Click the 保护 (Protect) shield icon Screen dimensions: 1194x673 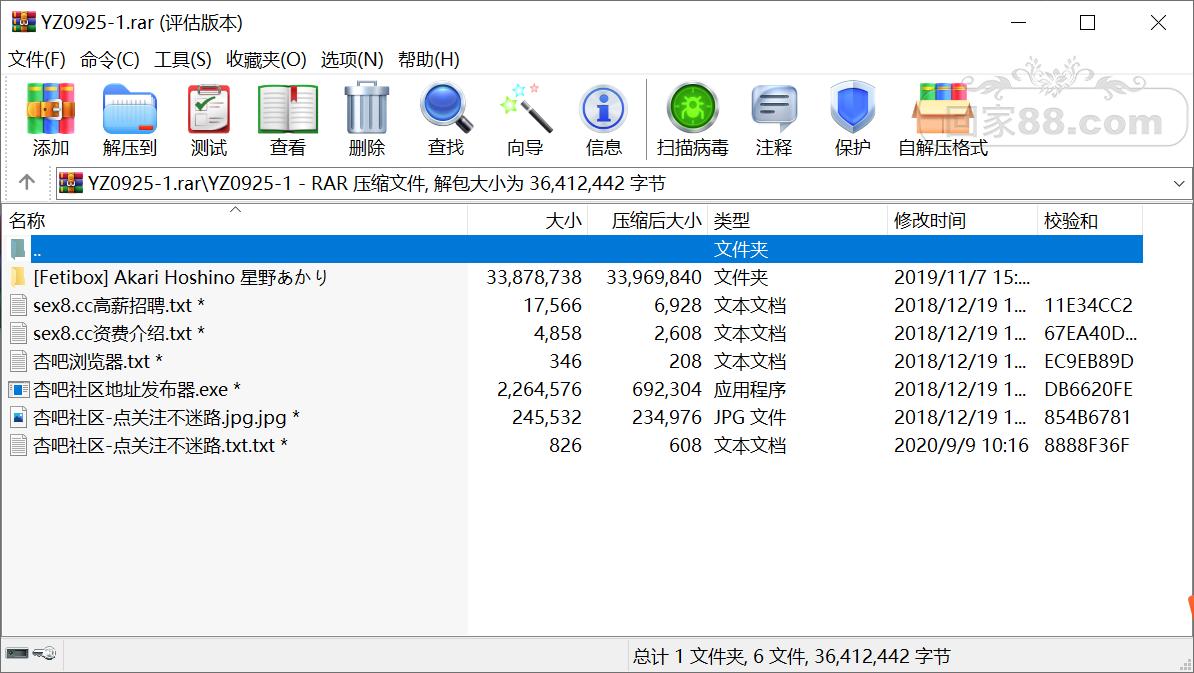(x=853, y=107)
